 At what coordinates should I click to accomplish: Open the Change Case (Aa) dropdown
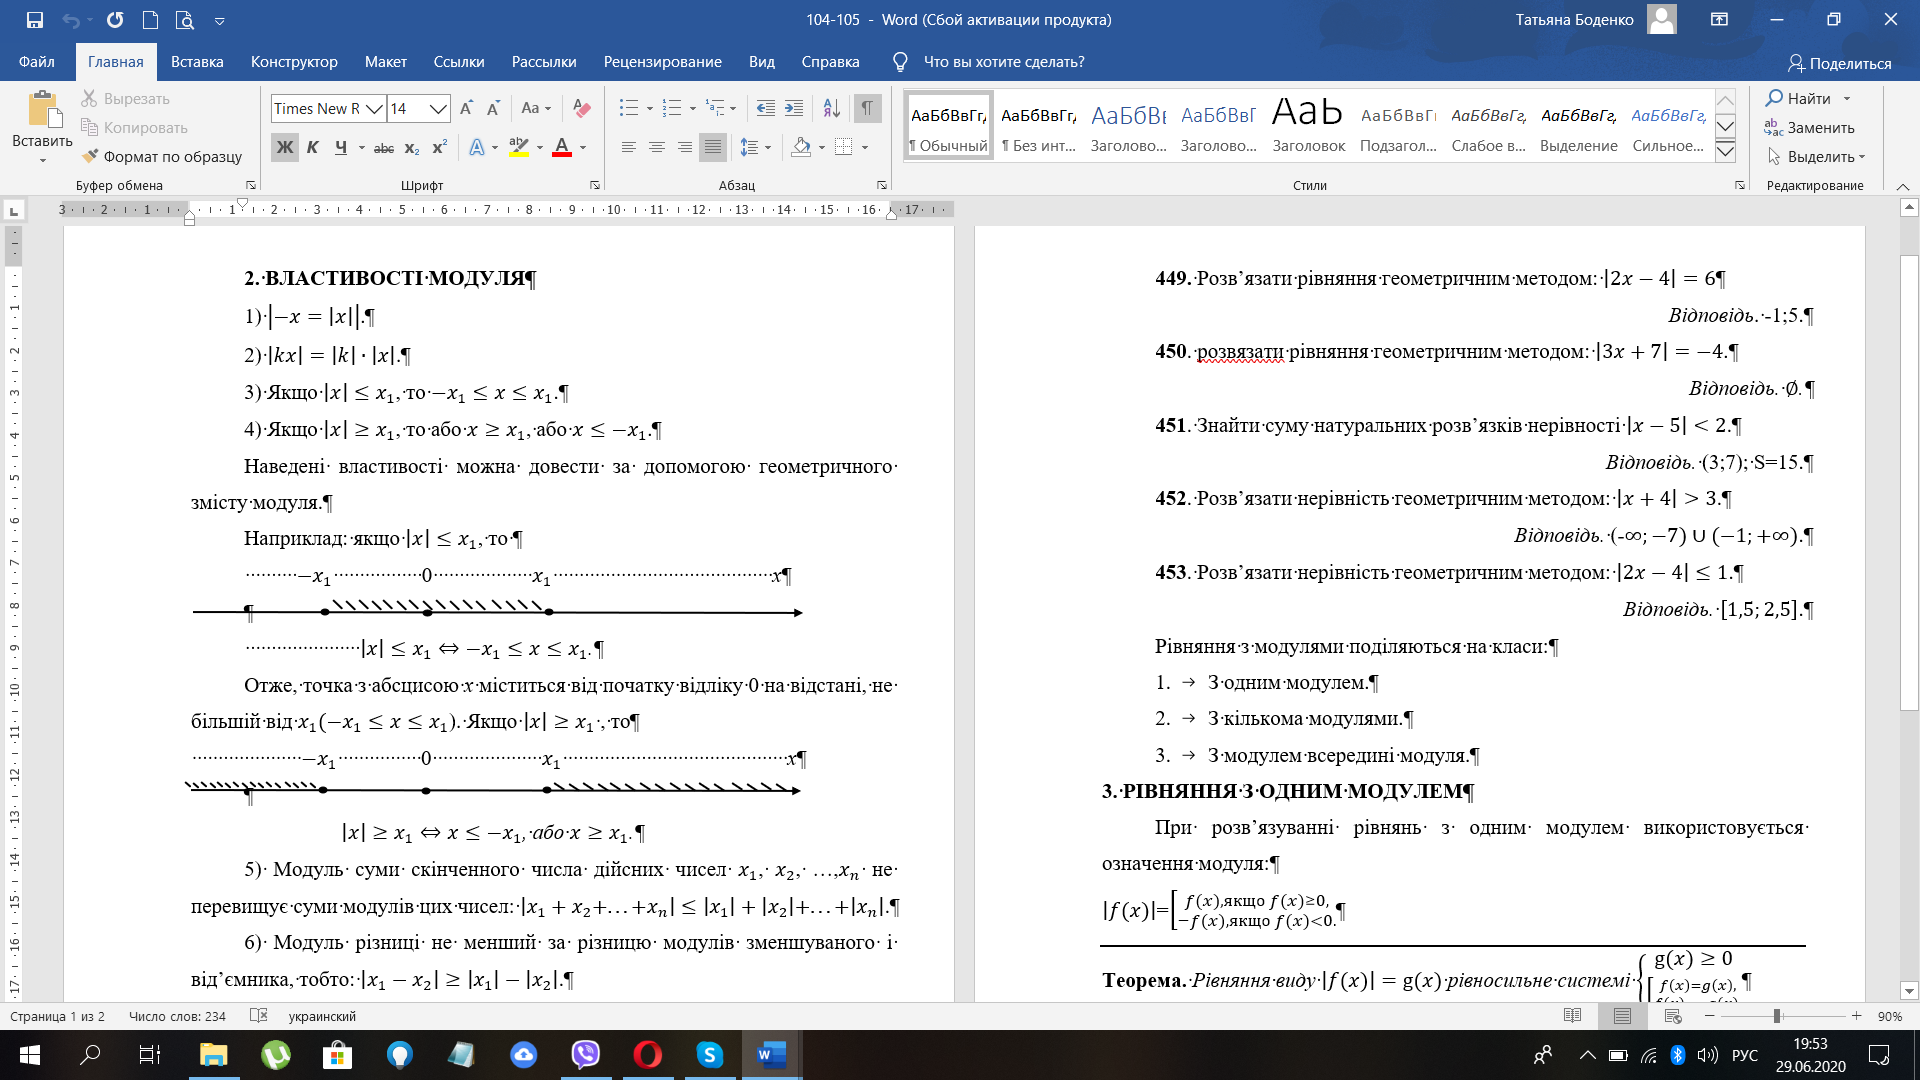pos(537,108)
